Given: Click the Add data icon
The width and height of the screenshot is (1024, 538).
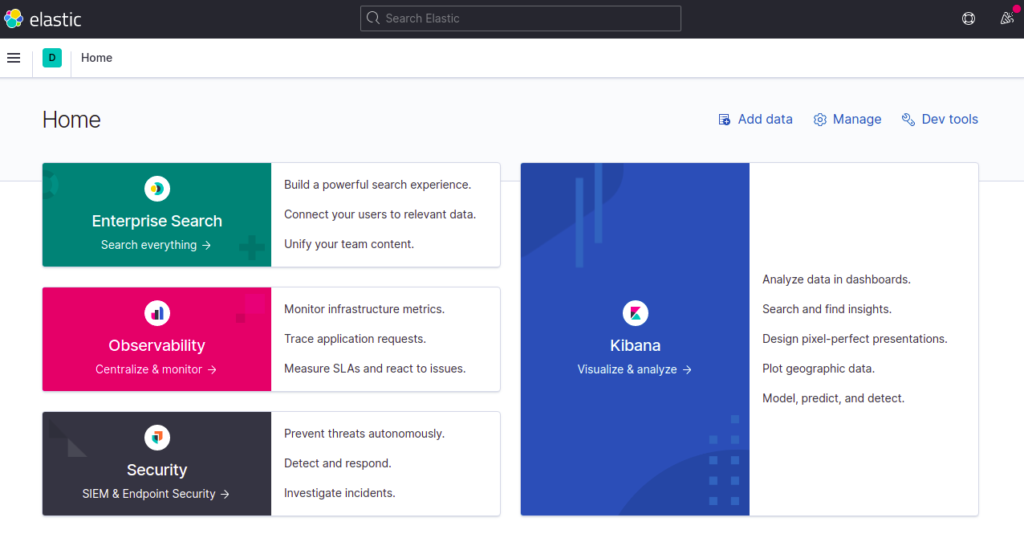Looking at the screenshot, I should coord(724,119).
